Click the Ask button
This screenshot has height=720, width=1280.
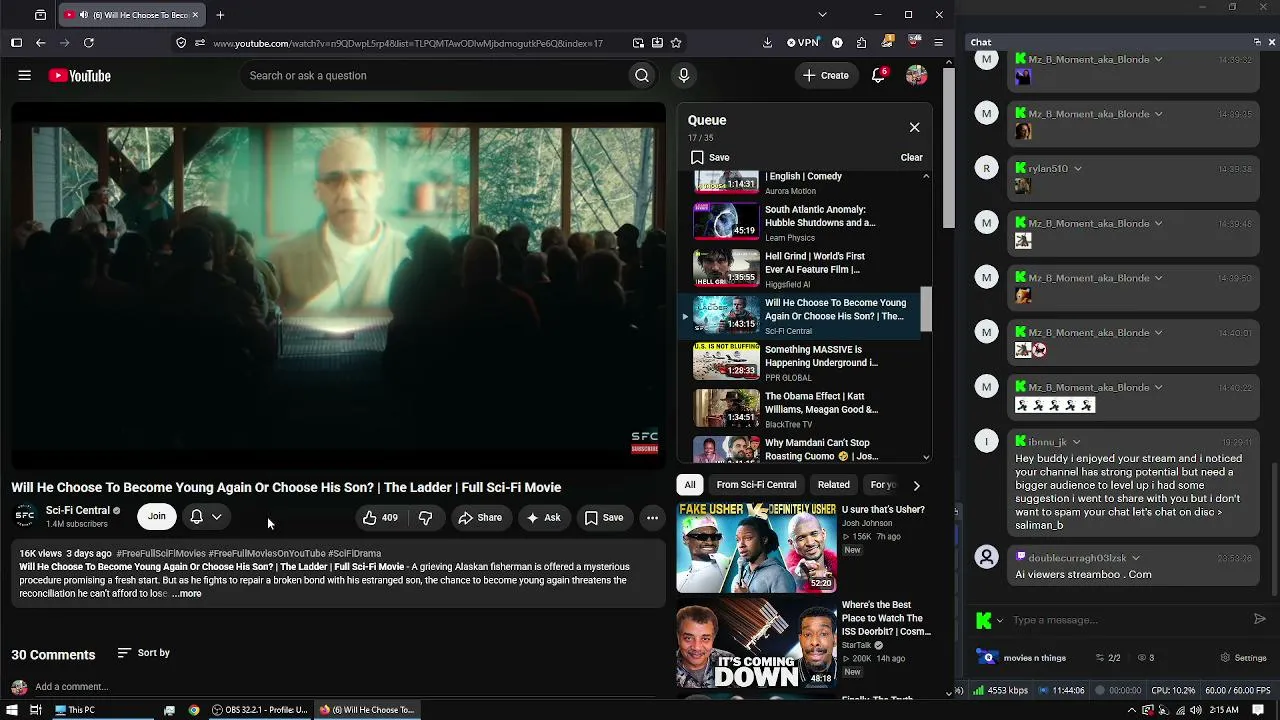point(543,517)
